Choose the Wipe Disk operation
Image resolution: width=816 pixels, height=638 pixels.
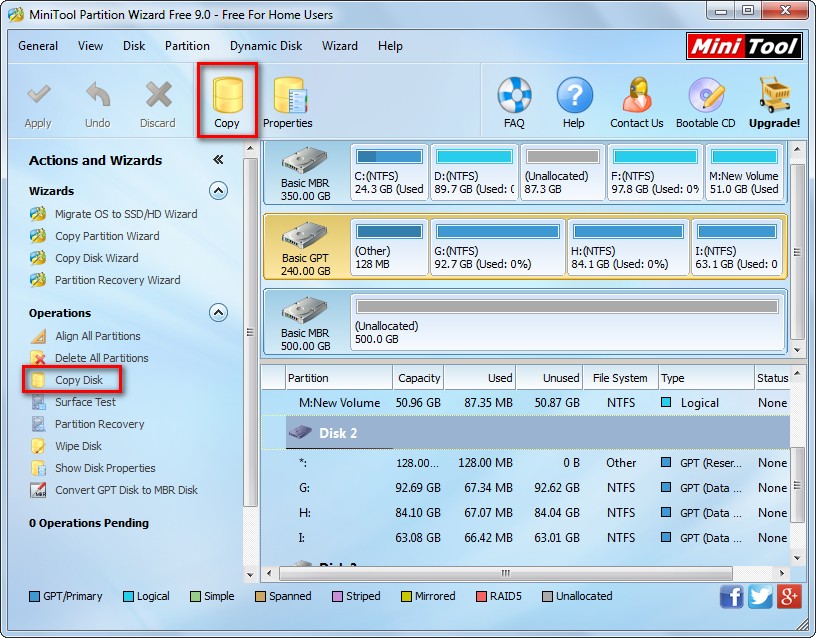click(79, 446)
